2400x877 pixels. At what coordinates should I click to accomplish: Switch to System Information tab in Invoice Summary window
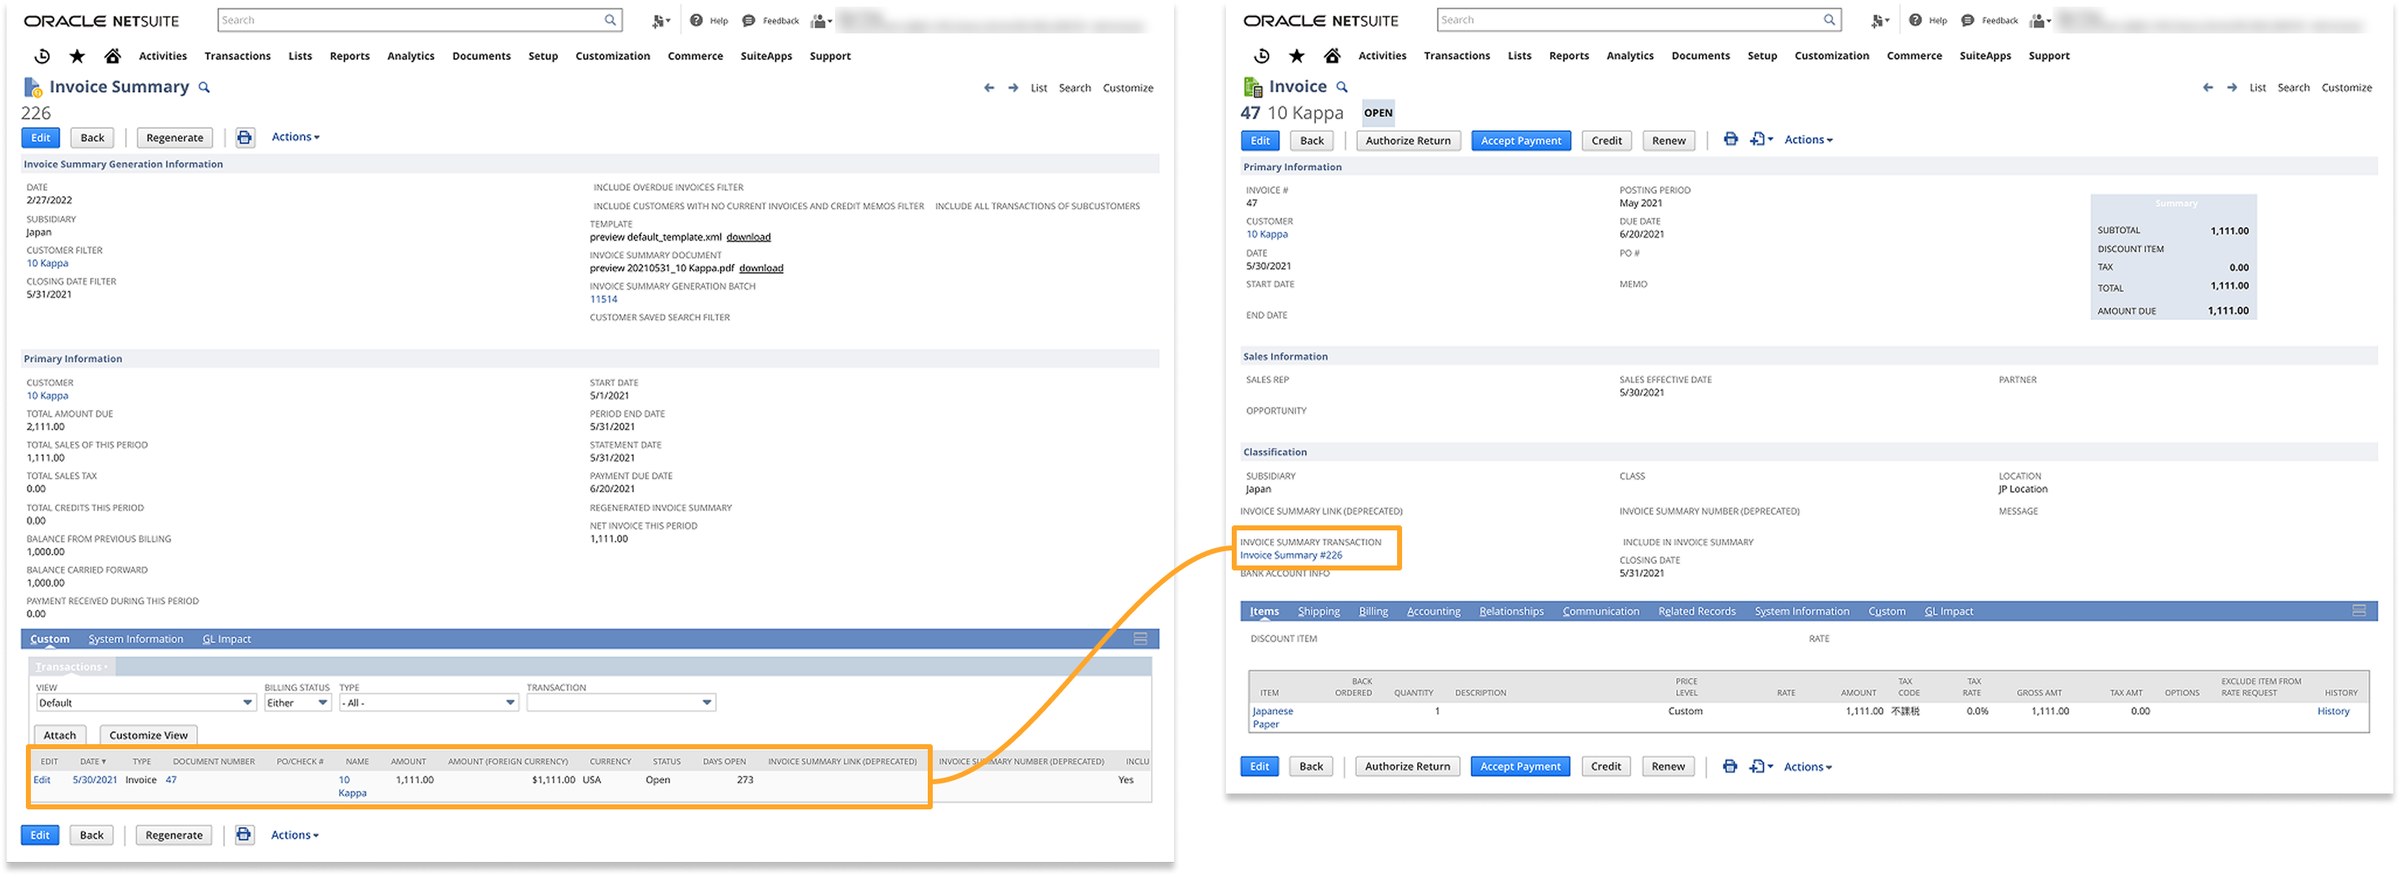136,639
